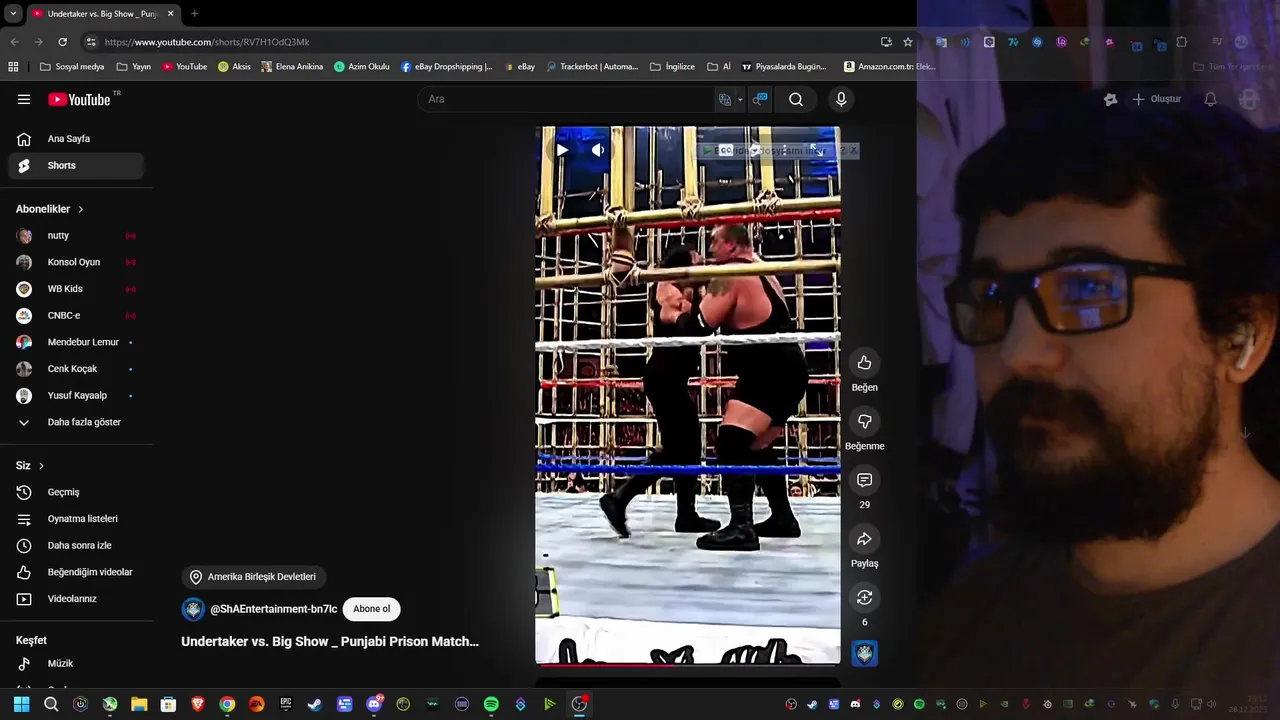Open site information icon in address bar
Image resolution: width=1280 pixels, height=720 pixels.
pos(91,42)
